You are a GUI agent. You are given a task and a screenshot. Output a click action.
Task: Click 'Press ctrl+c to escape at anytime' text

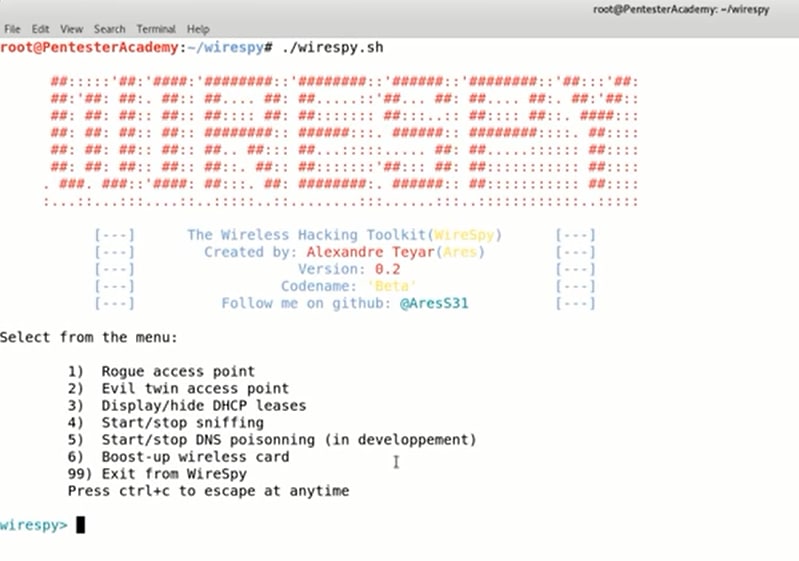click(208, 491)
